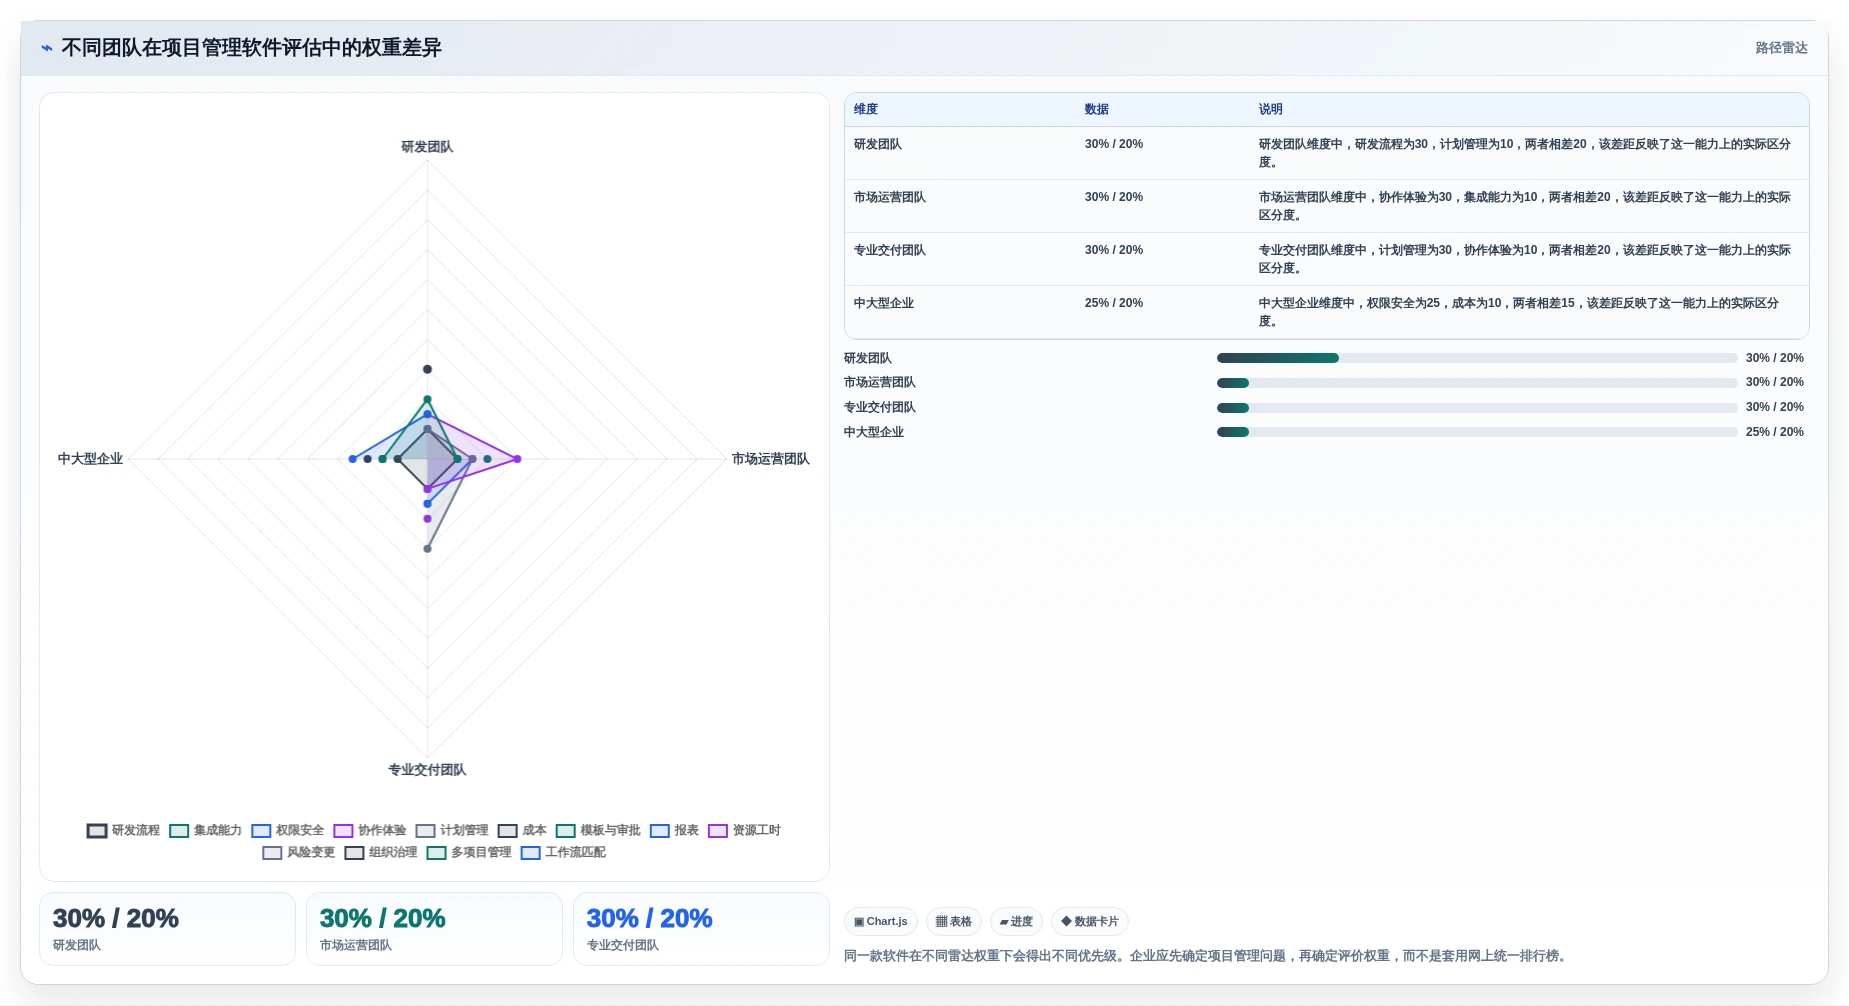Click the 工作流匹配 legend entry

[563, 853]
